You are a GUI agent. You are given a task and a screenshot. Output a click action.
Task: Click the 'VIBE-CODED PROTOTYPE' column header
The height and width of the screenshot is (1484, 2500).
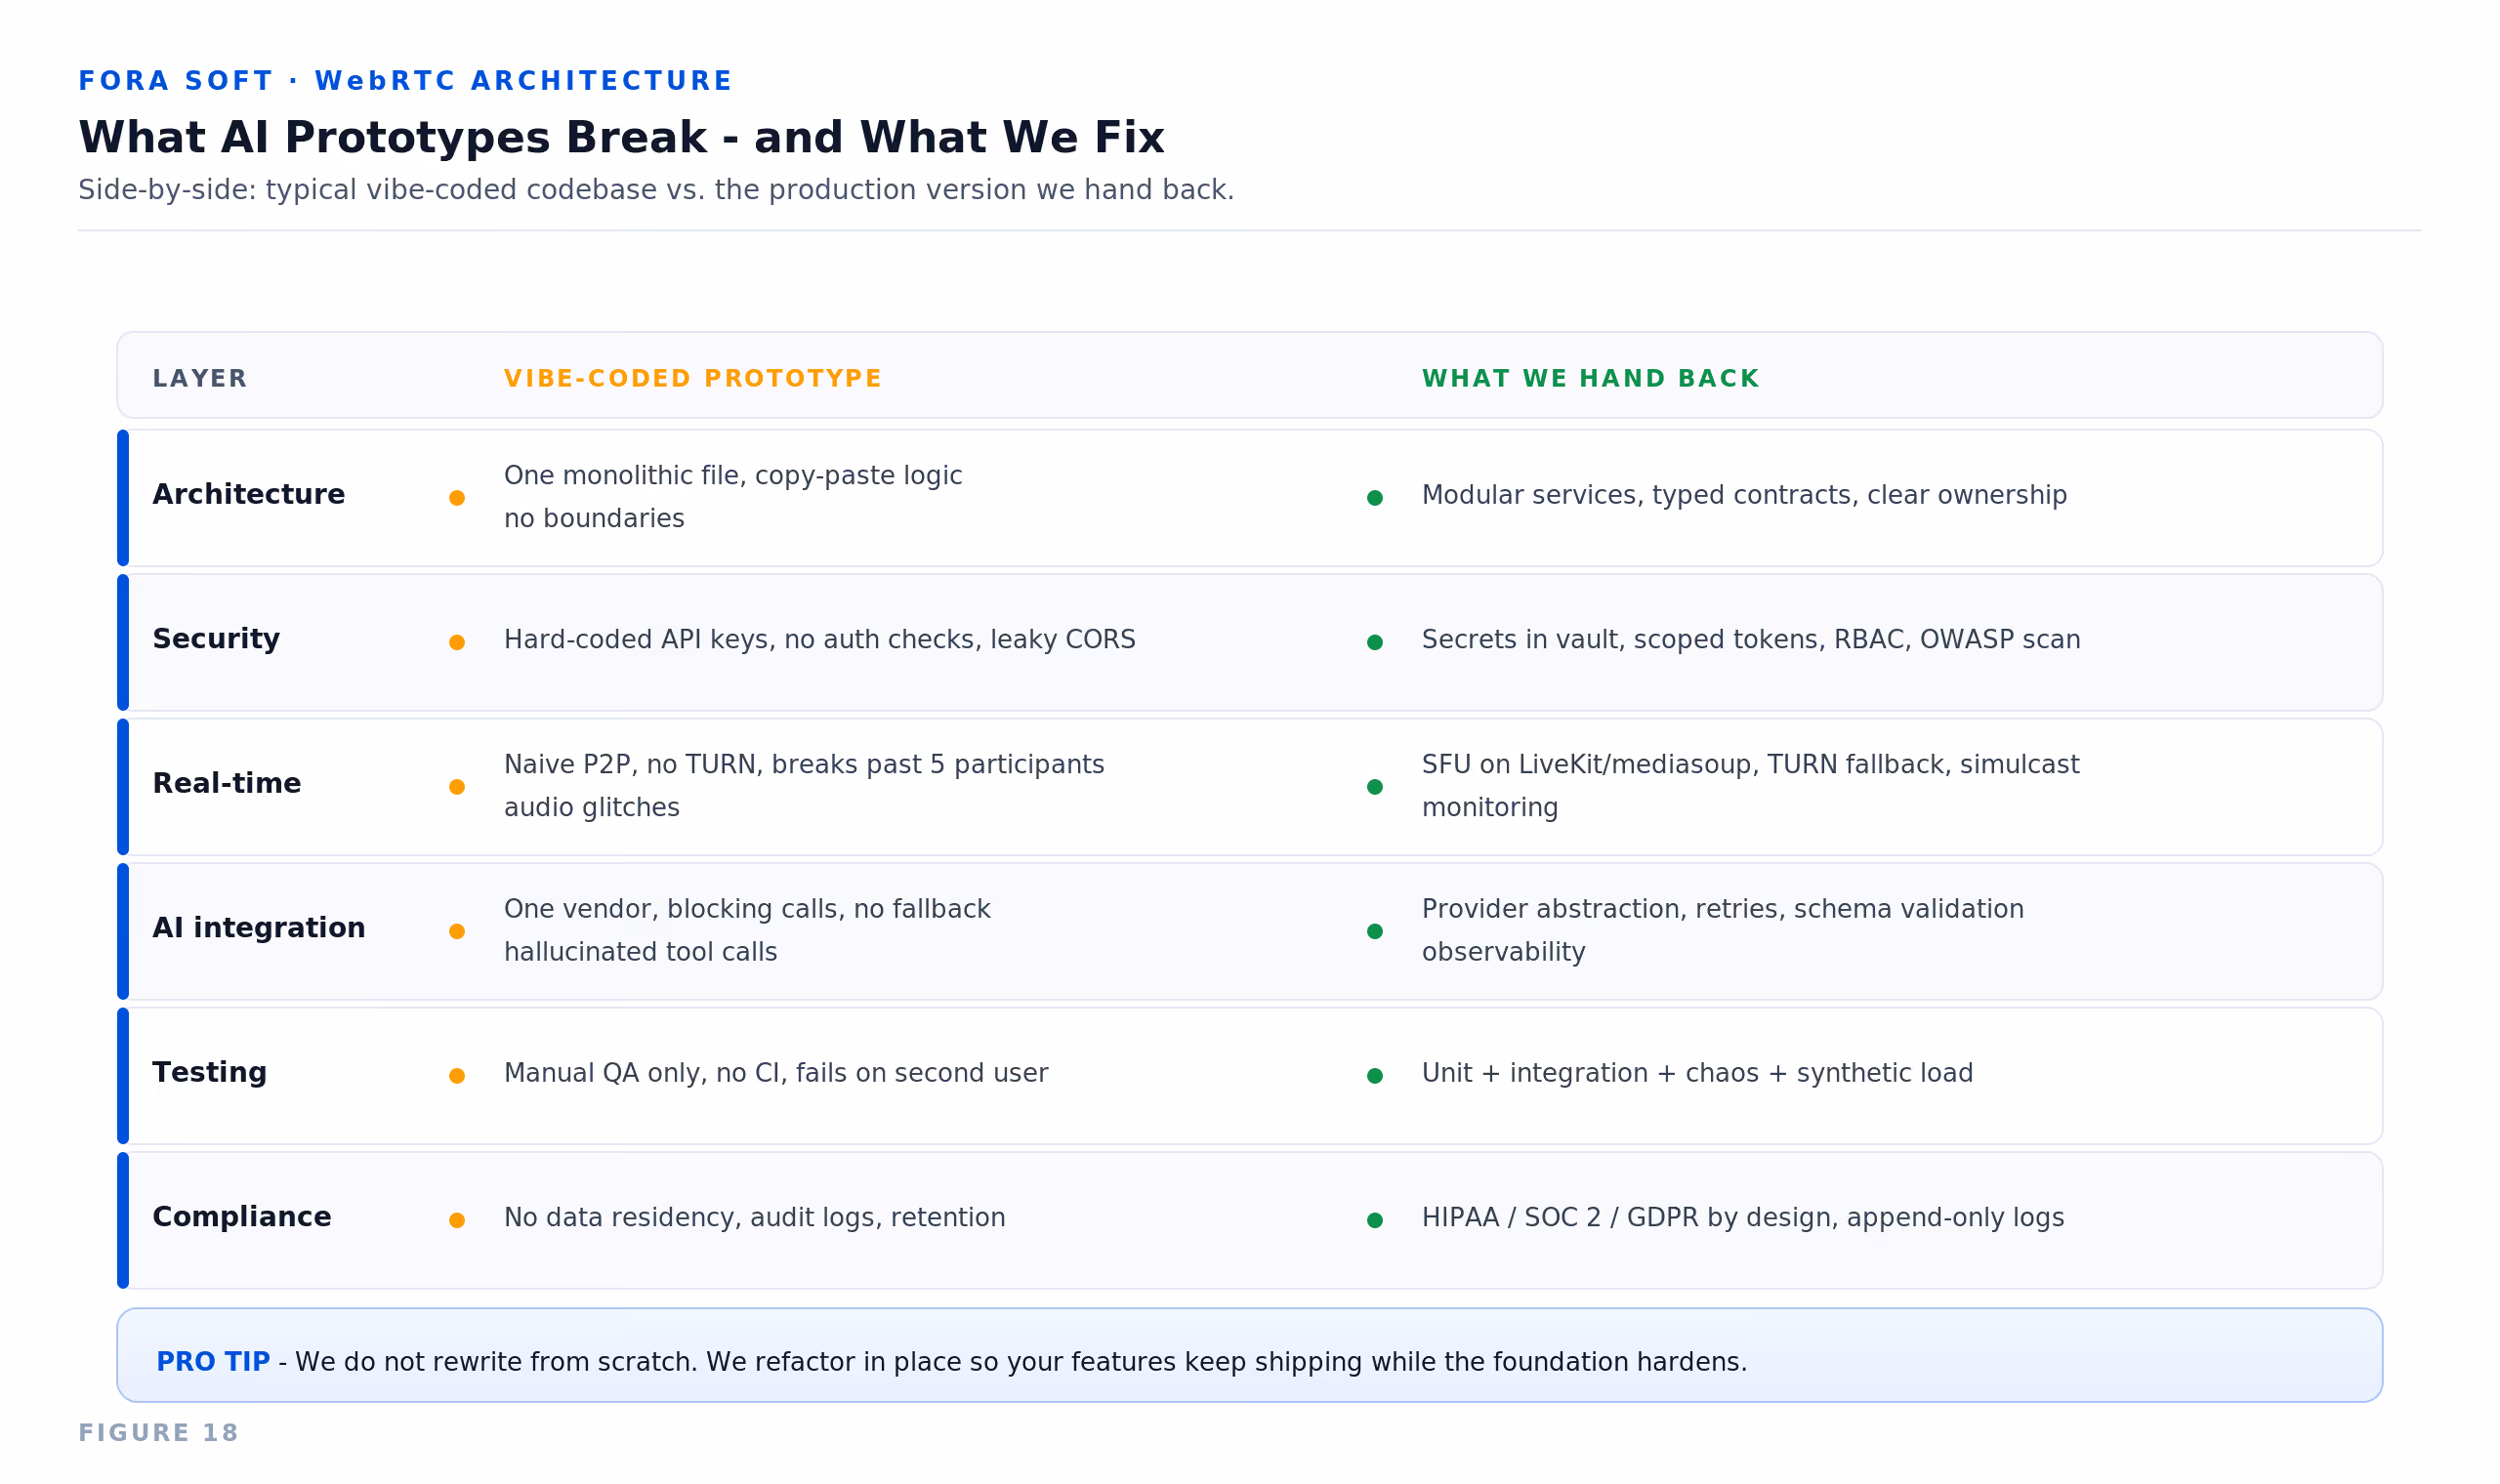tap(693, 379)
